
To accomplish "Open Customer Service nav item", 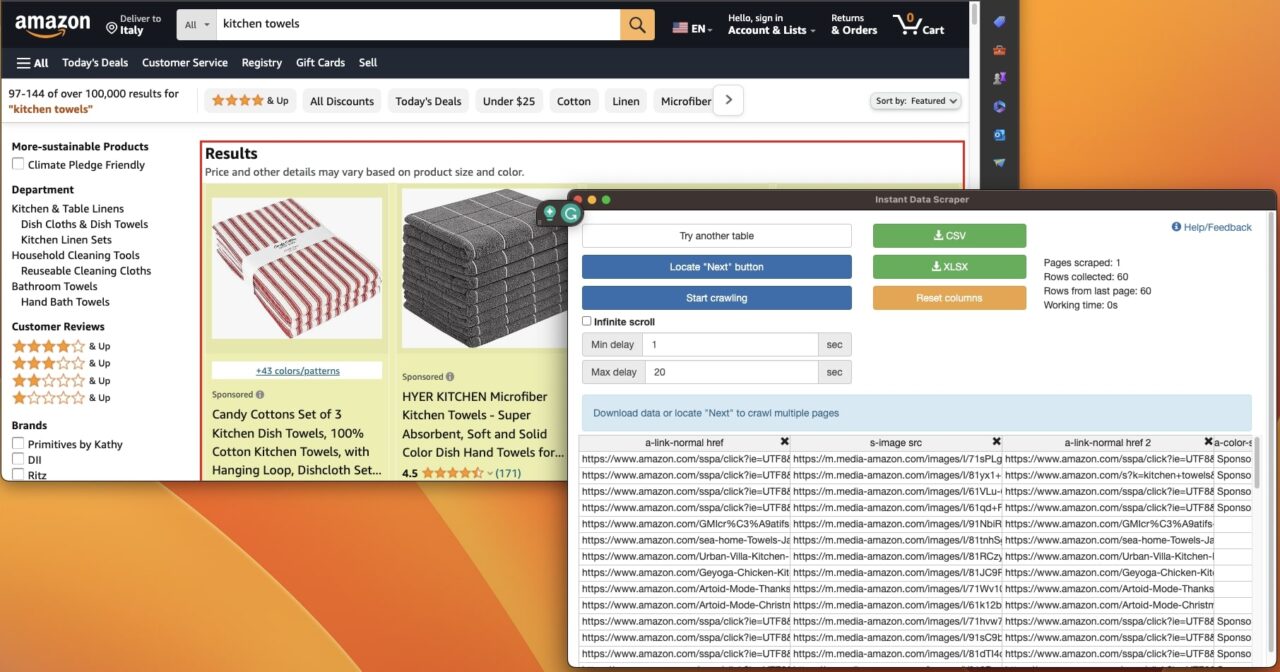I will point(185,63).
